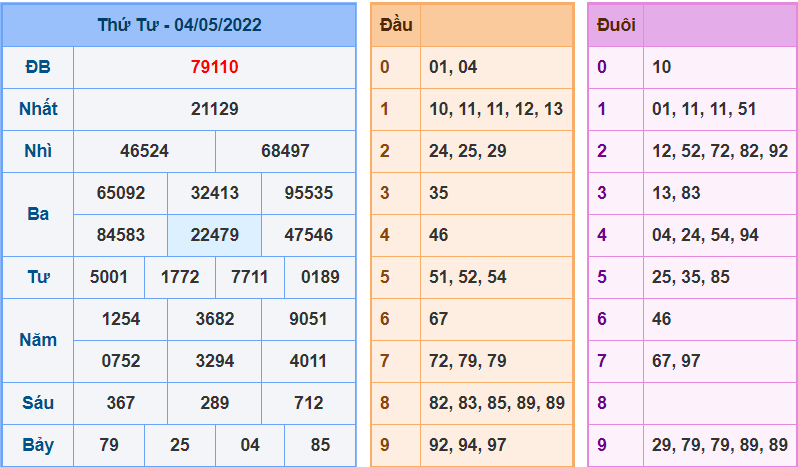
Task: Select sixth prize number 367
Action: 121,403
